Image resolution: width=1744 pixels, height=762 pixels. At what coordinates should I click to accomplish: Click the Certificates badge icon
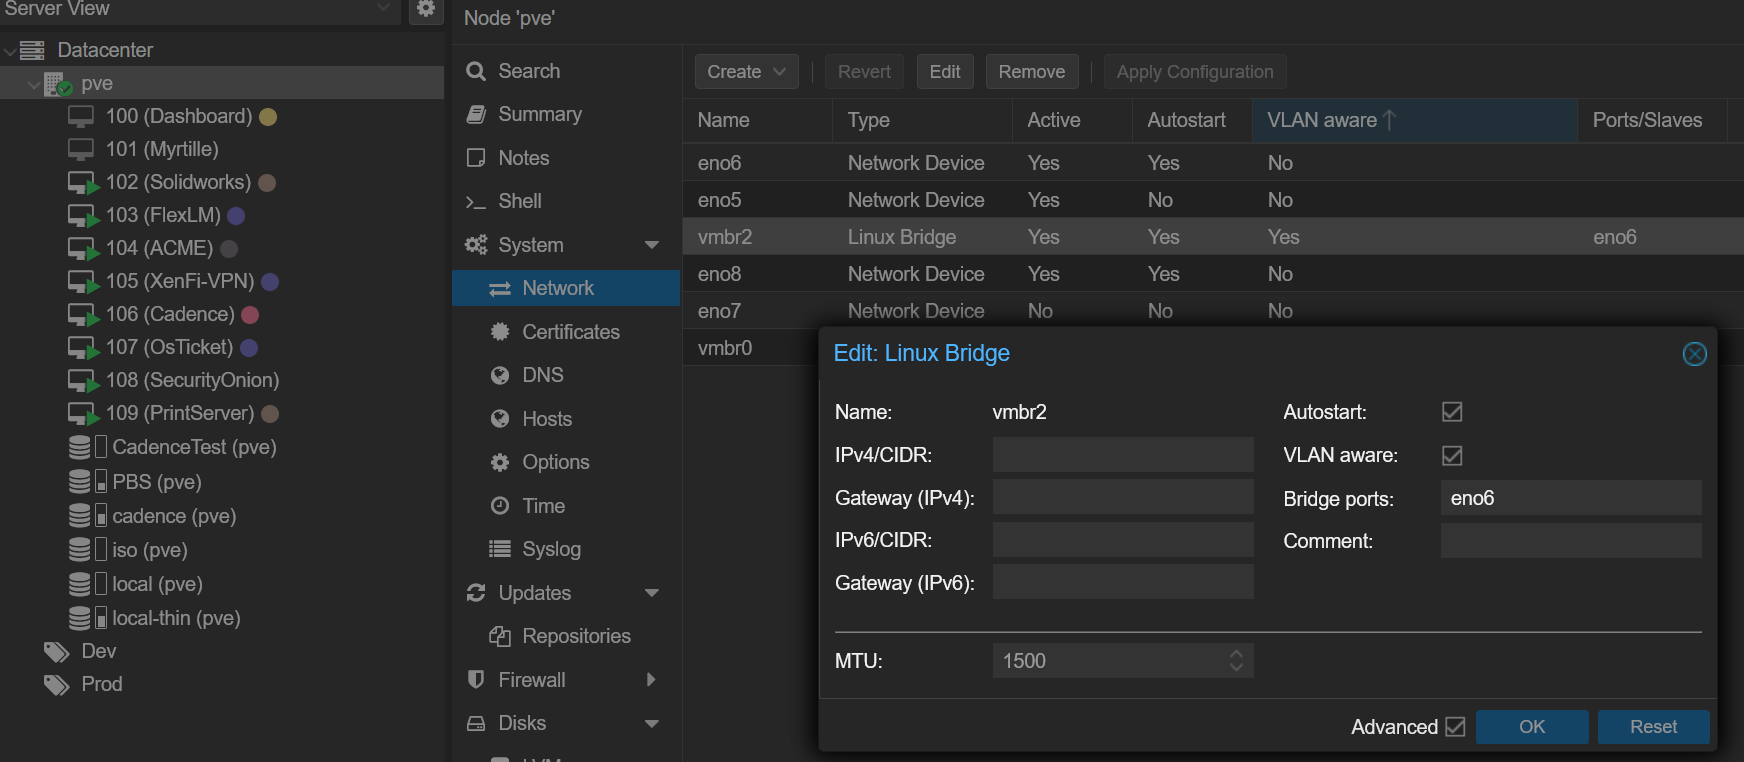(500, 332)
